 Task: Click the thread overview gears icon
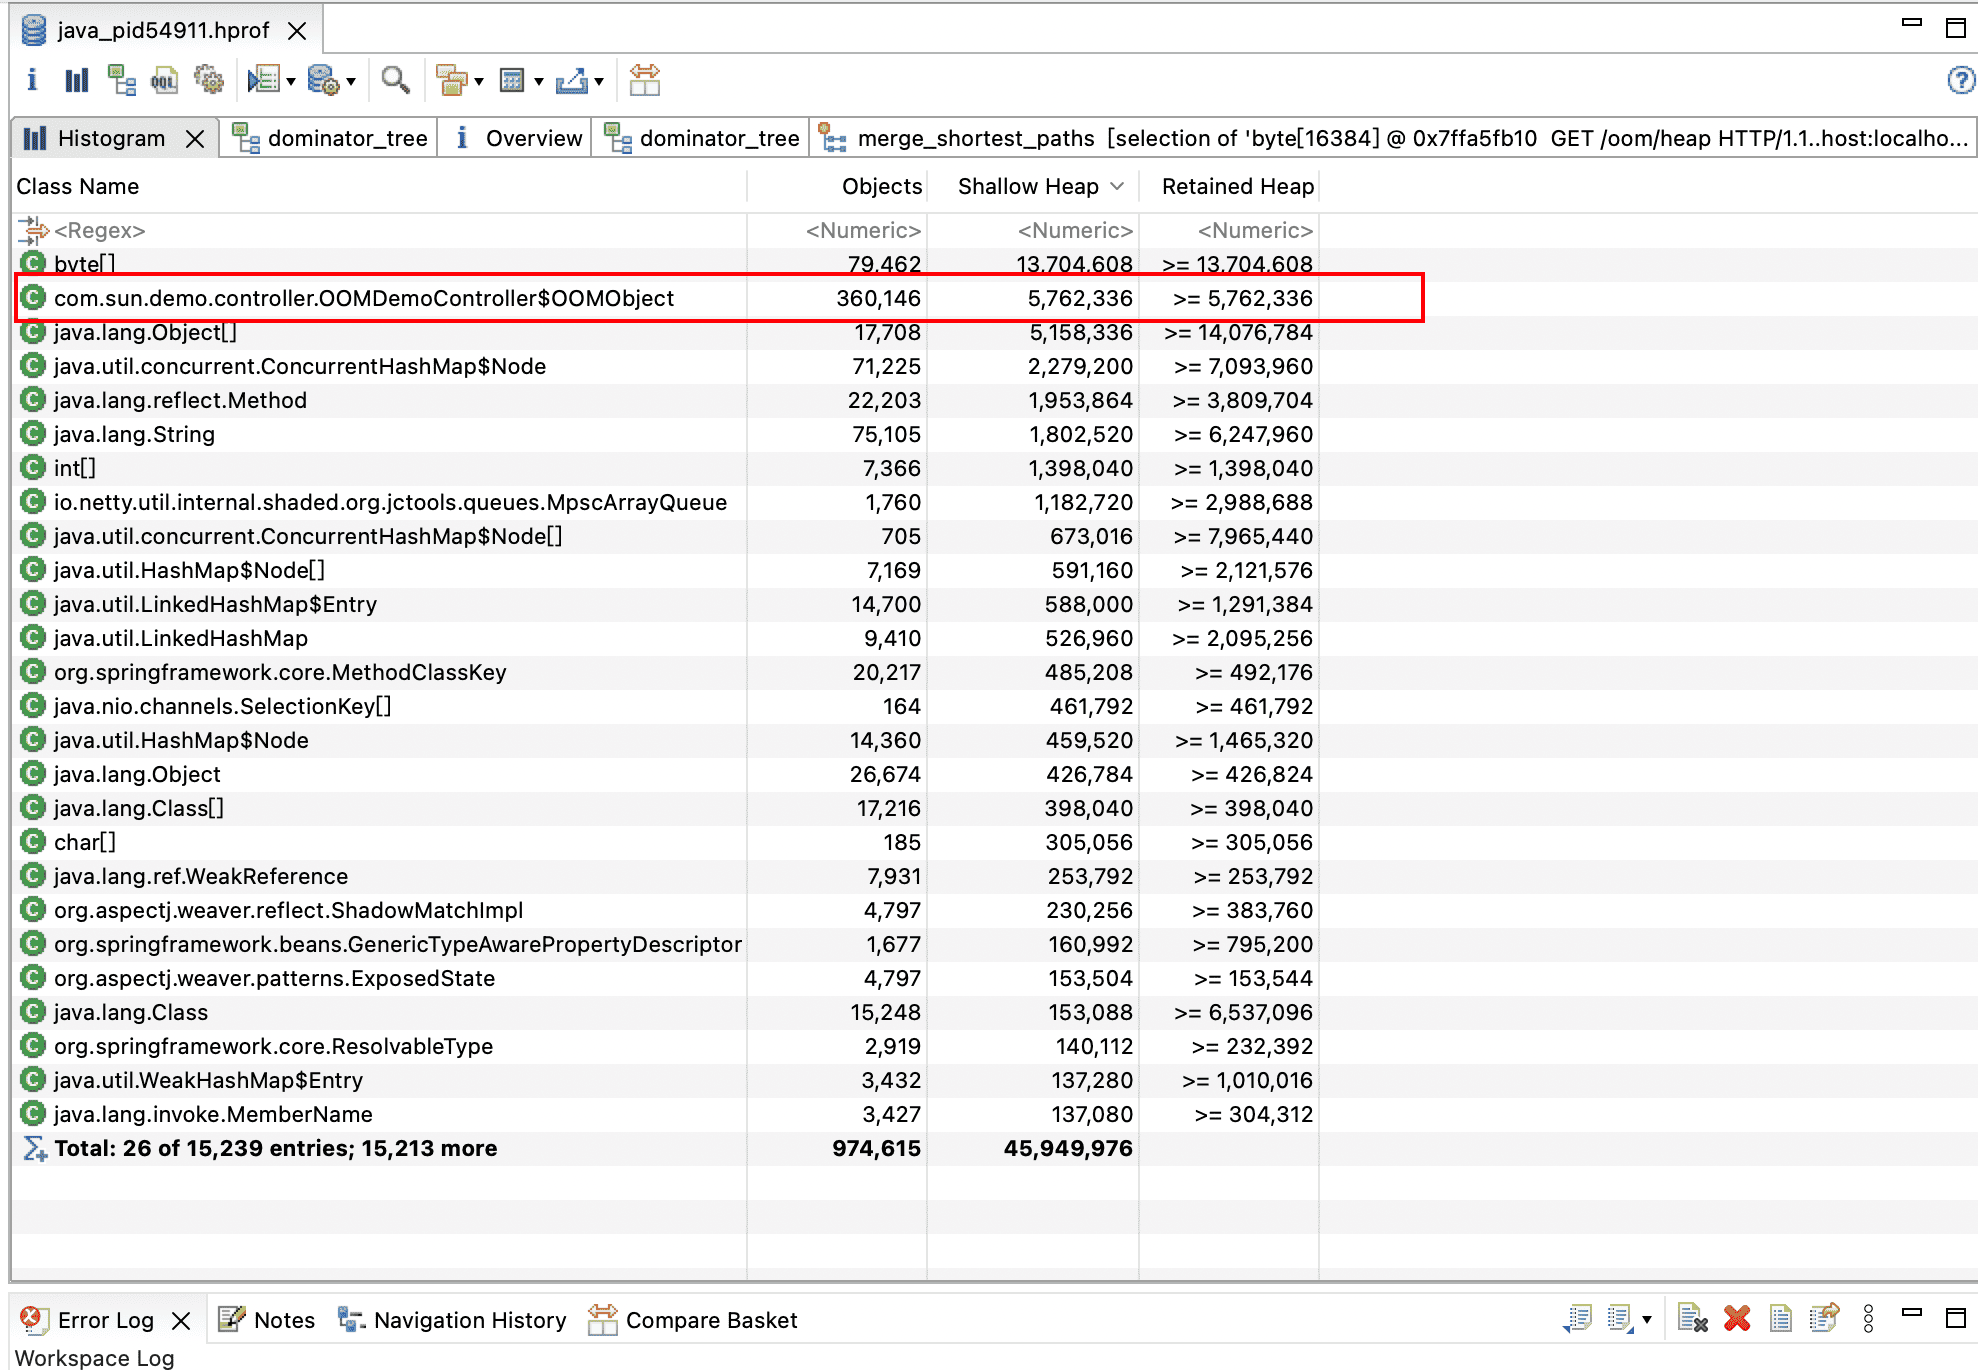209,80
